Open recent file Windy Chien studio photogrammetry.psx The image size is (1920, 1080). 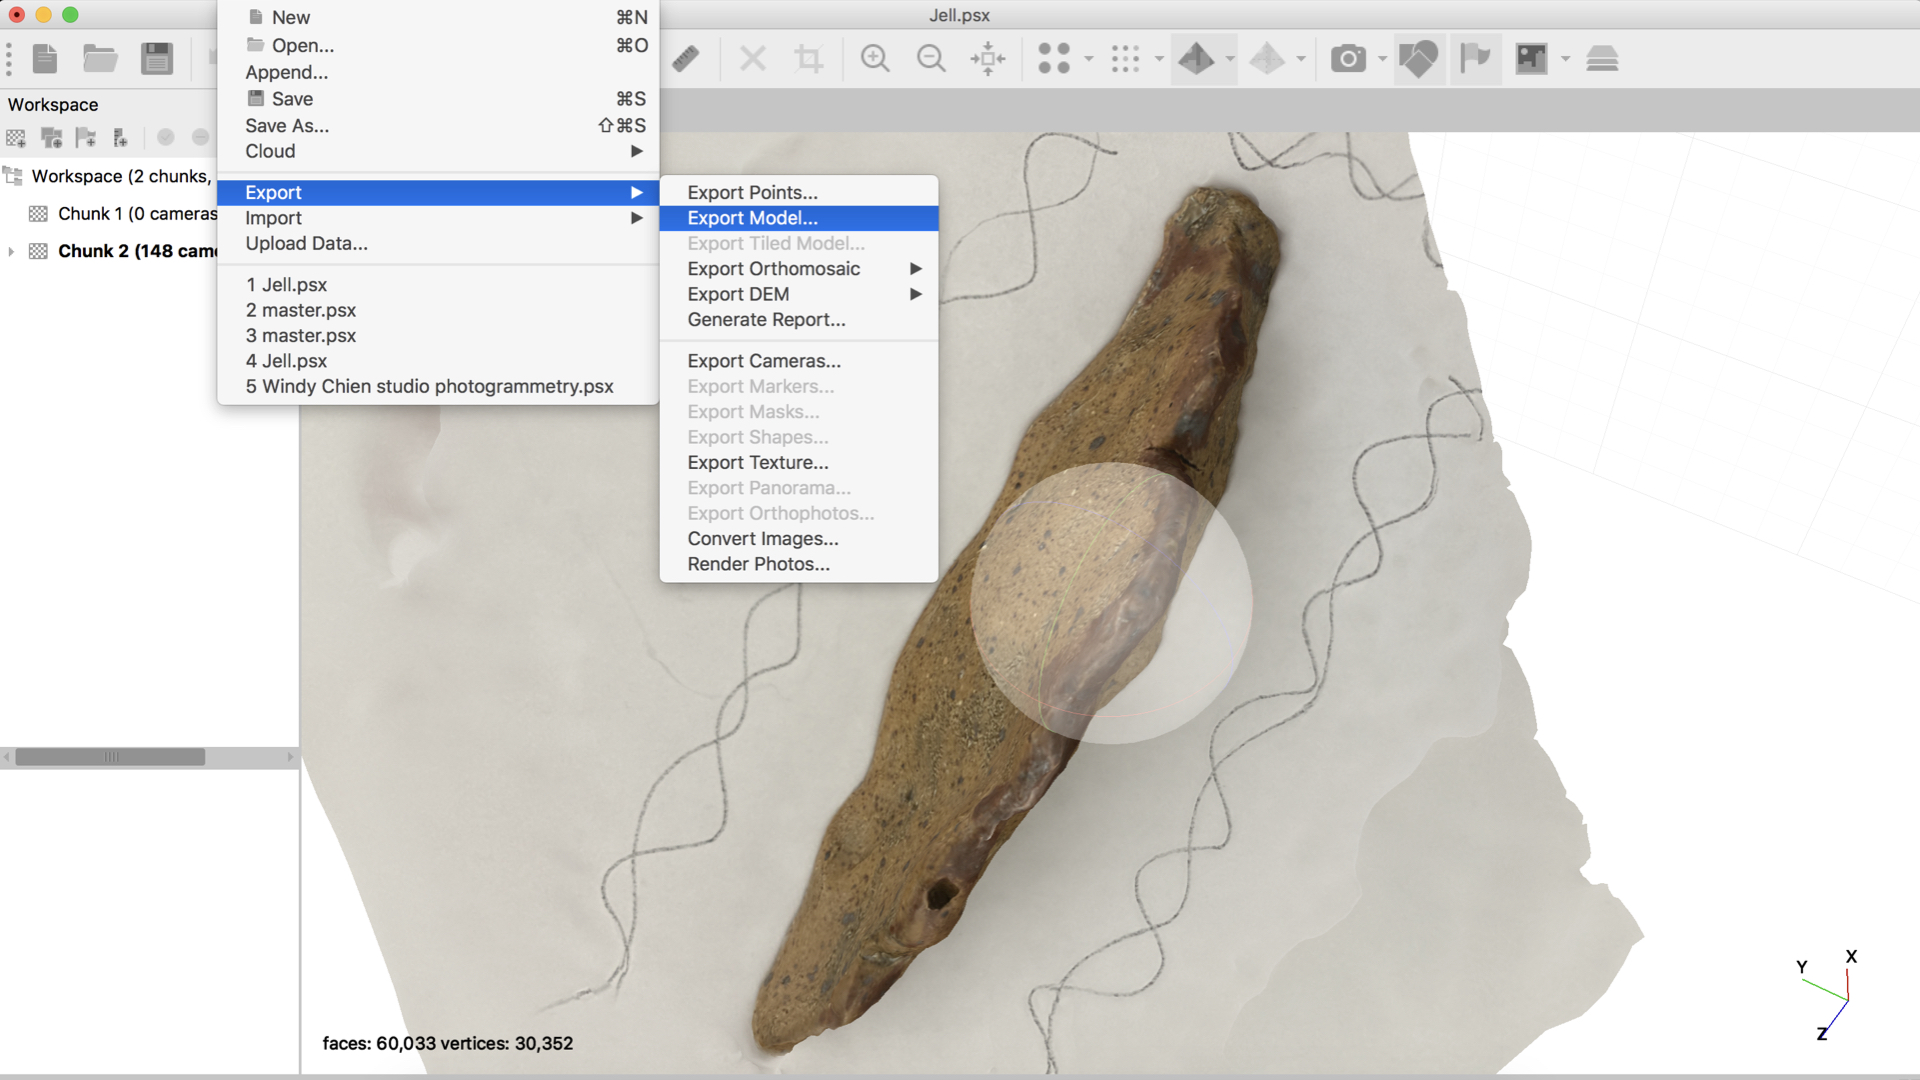pyautogui.click(x=430, y=386)
